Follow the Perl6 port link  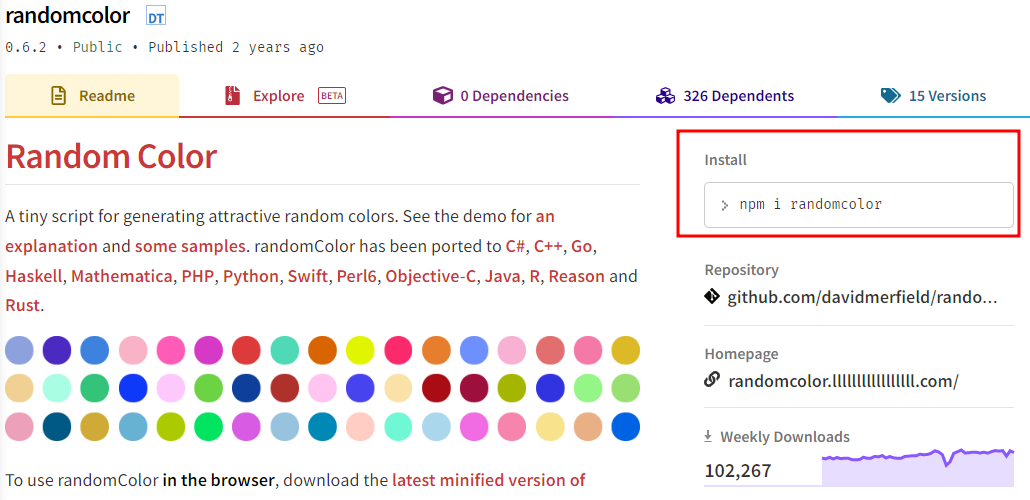[357, 277]
